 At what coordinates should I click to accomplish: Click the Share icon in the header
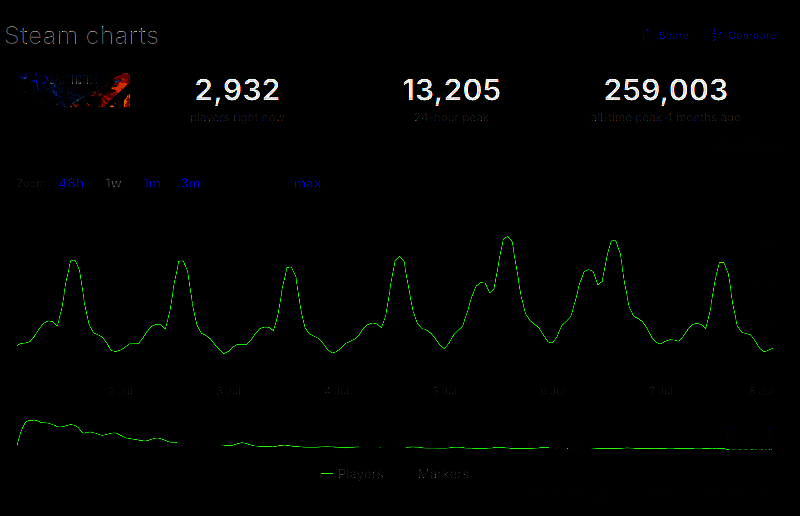[x=647, y=35]
